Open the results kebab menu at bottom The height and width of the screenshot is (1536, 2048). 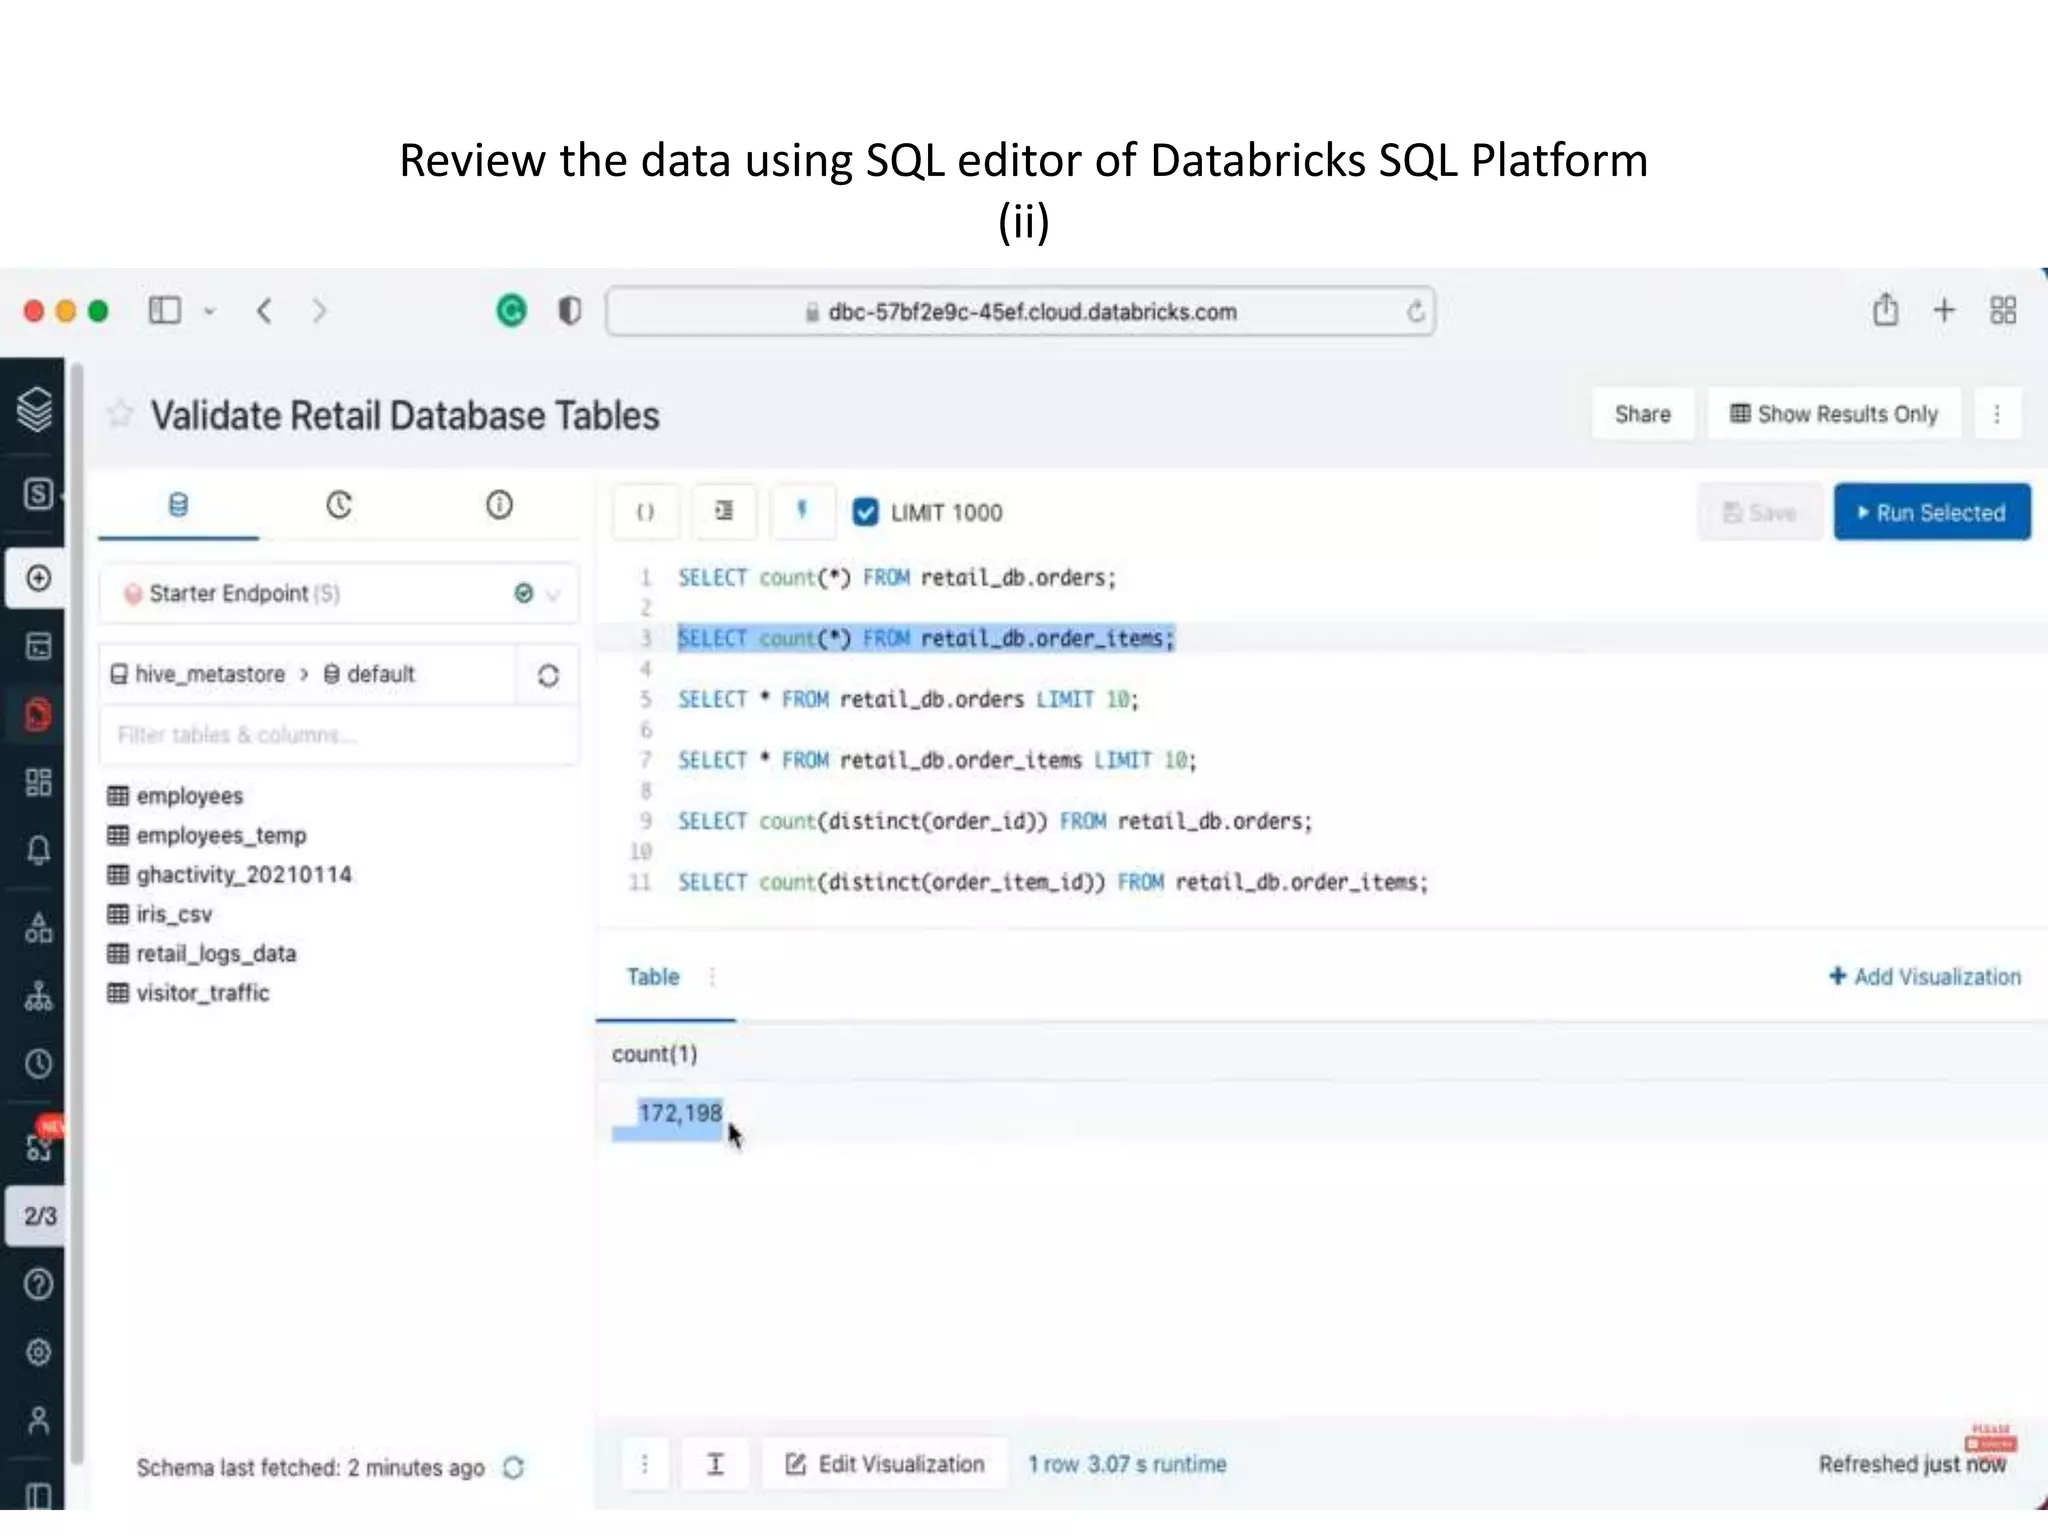click(645, 1465)
